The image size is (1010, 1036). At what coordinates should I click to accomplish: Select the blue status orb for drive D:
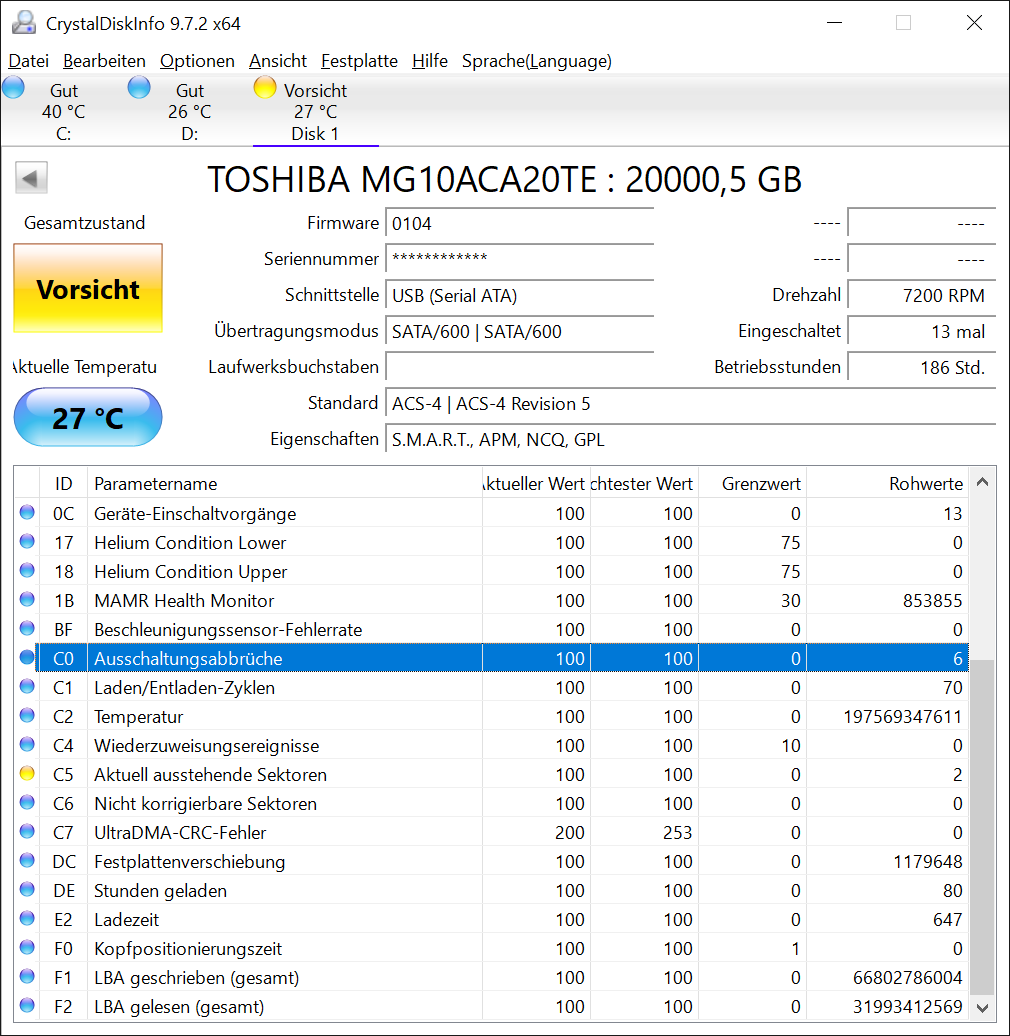pyautogui.click(x=139, y=88)
